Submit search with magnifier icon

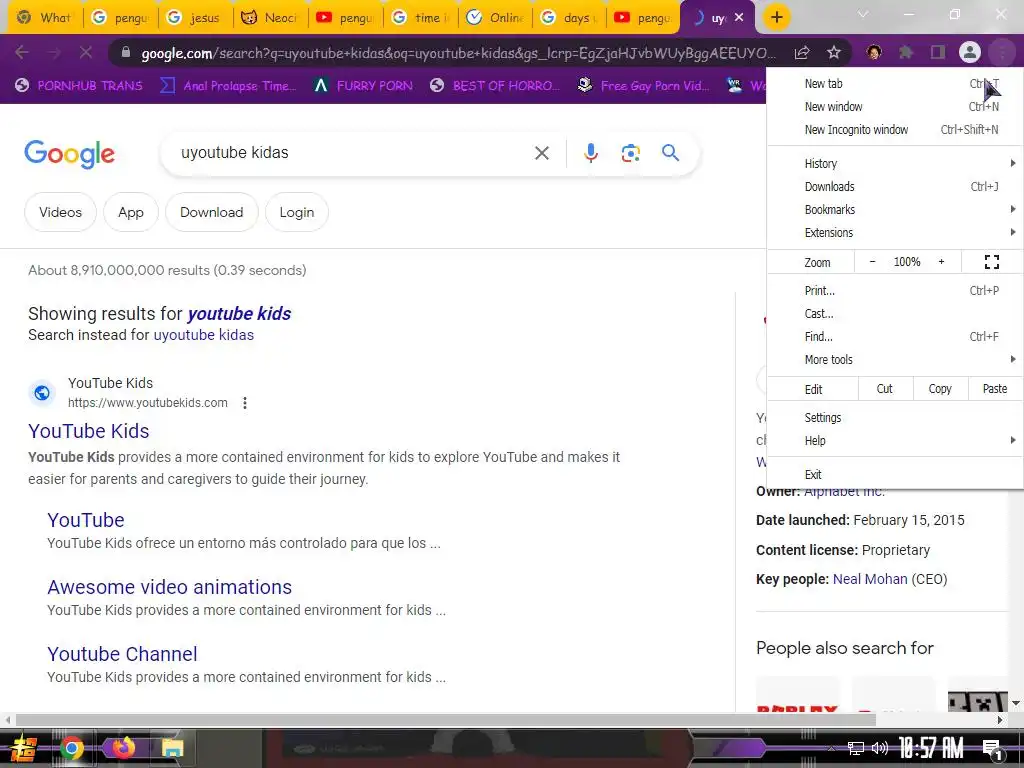[x=671, y=153]
